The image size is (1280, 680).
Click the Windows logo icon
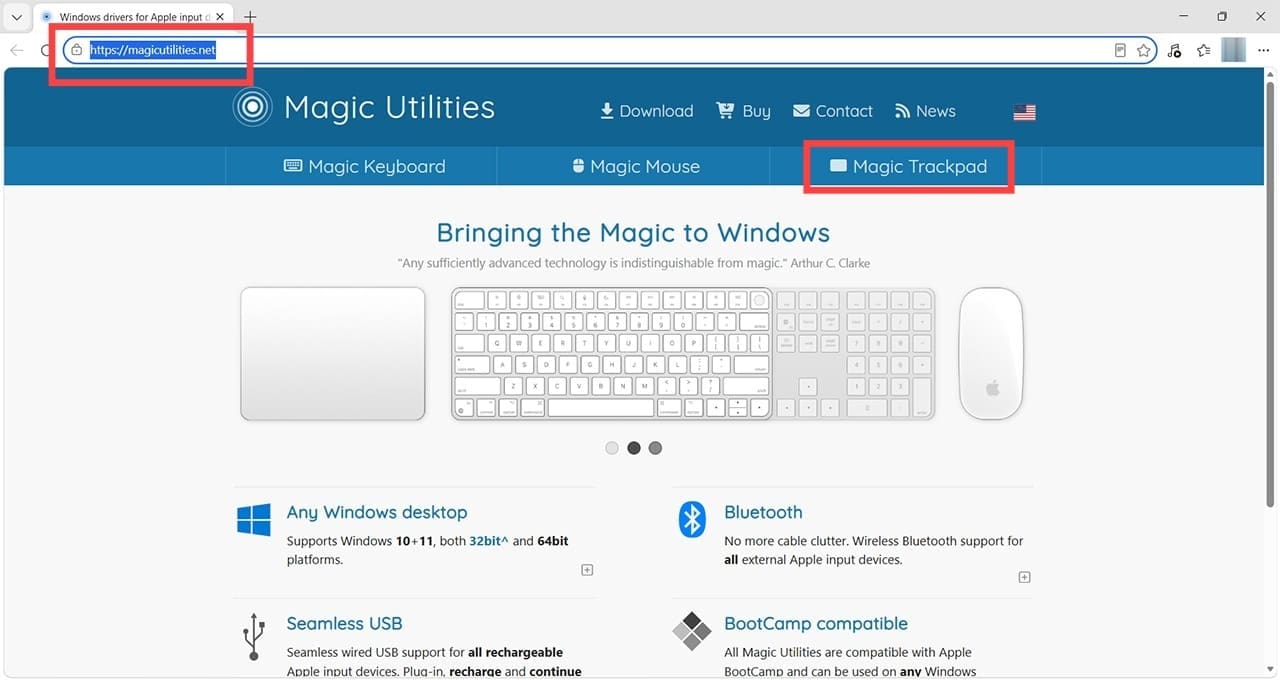click(254, 520)
